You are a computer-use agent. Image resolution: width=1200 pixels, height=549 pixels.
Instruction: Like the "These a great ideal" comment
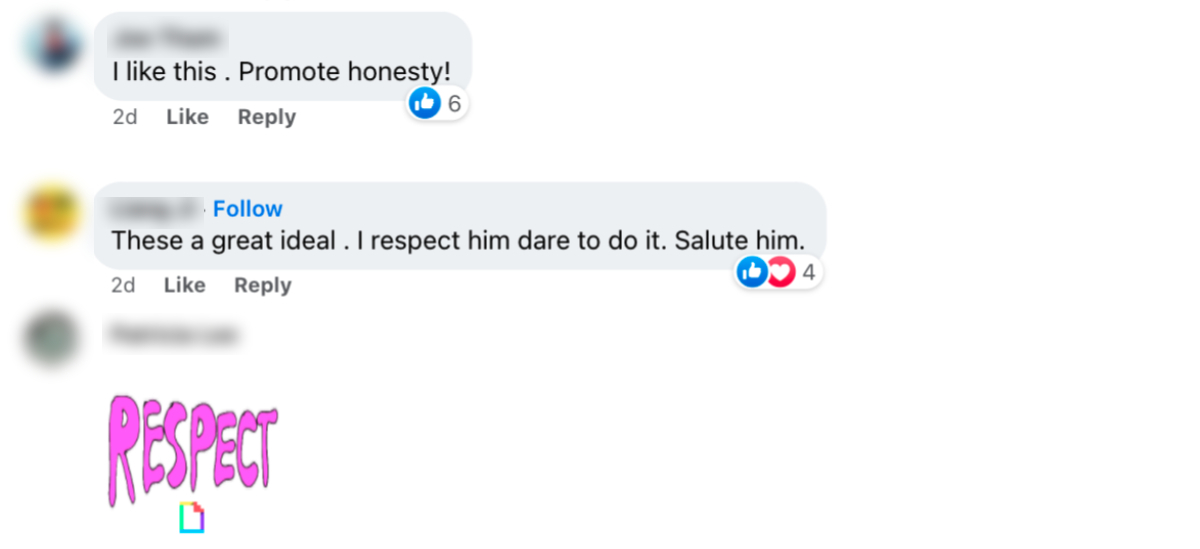point(184,285)
